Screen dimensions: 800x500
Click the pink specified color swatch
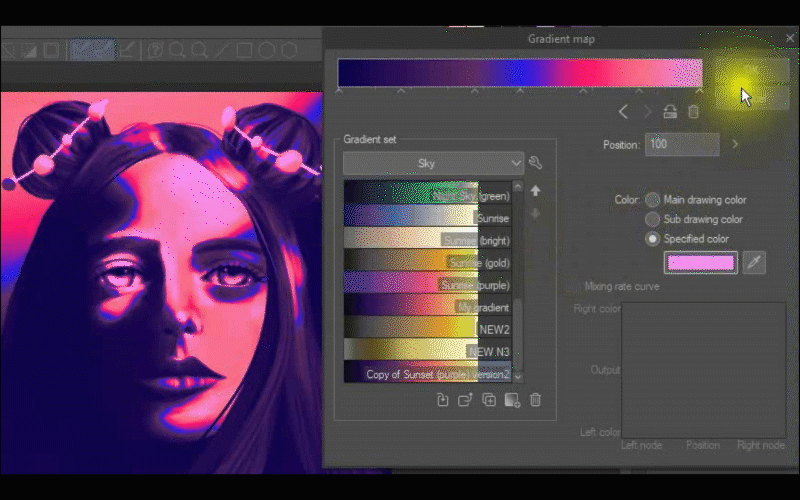point(699,263)
